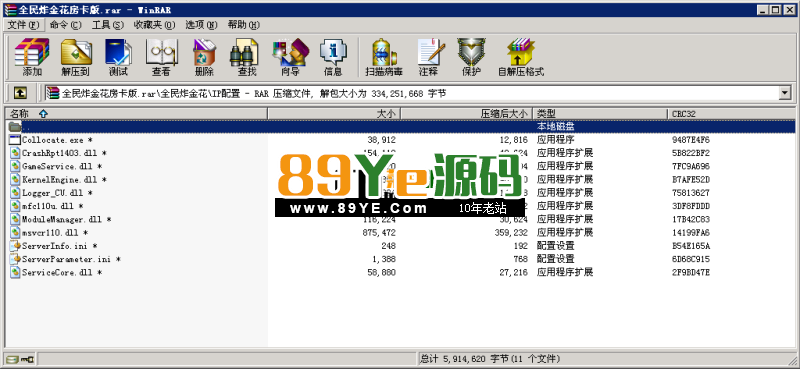Show archive 信息 (Info)
The image size is (800, 369).
[333, 57]
